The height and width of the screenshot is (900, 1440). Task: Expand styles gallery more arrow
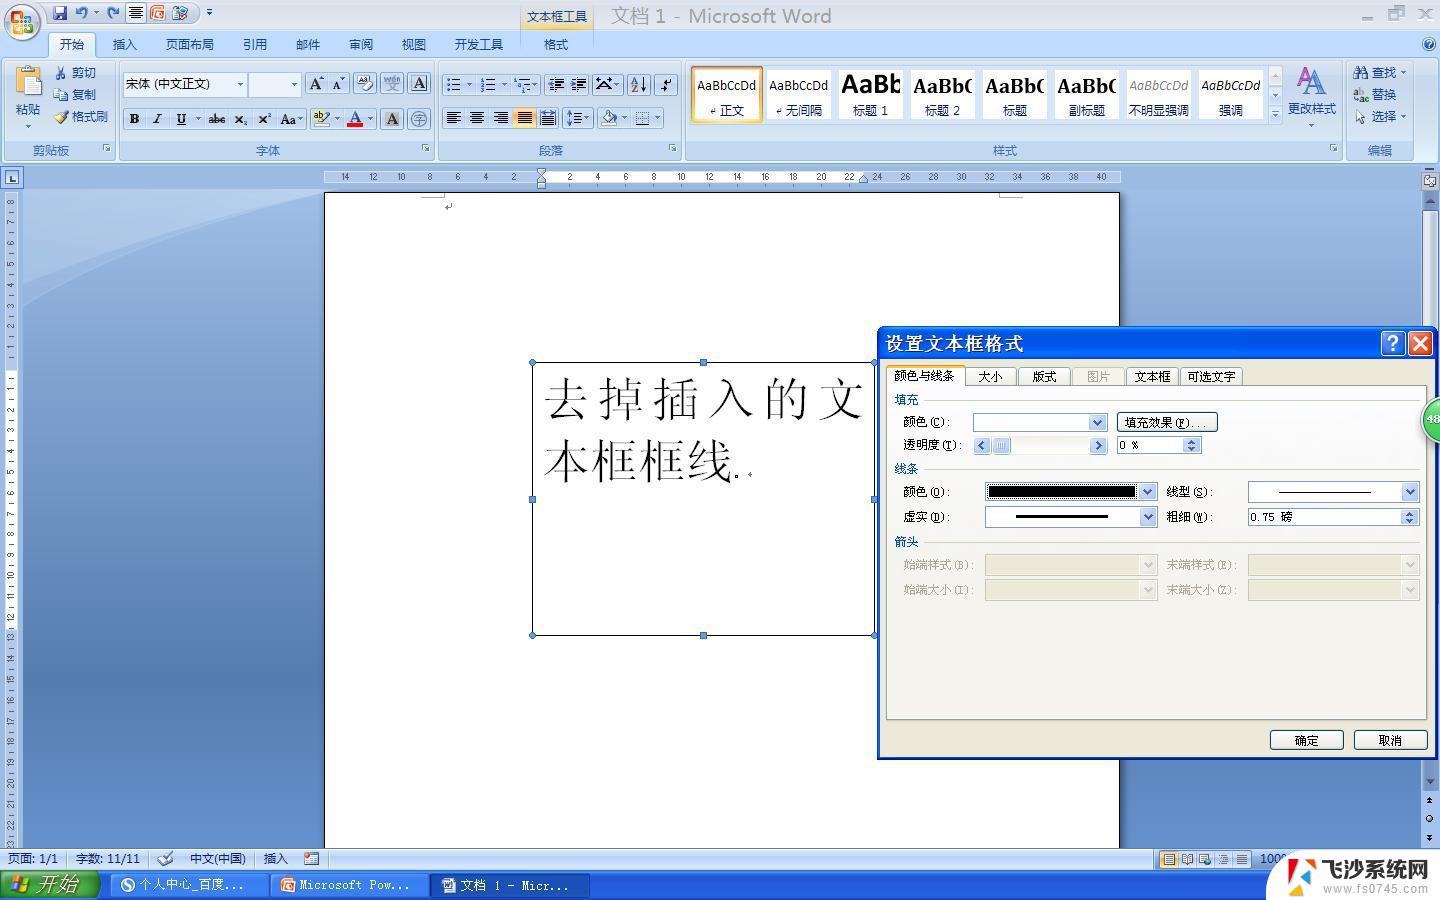pos(1275,114)
